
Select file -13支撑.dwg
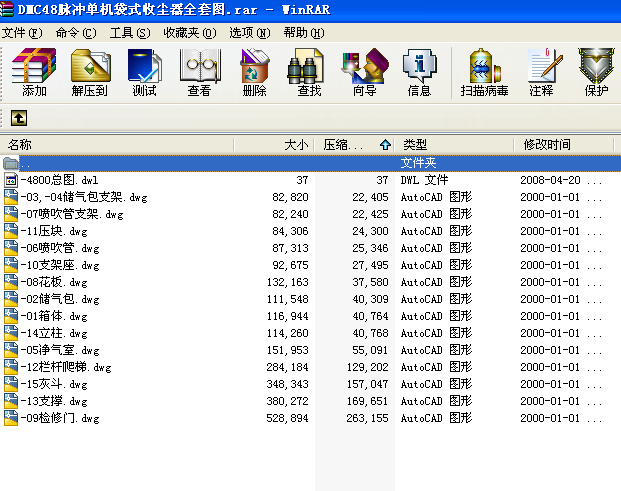click(54, 401)
